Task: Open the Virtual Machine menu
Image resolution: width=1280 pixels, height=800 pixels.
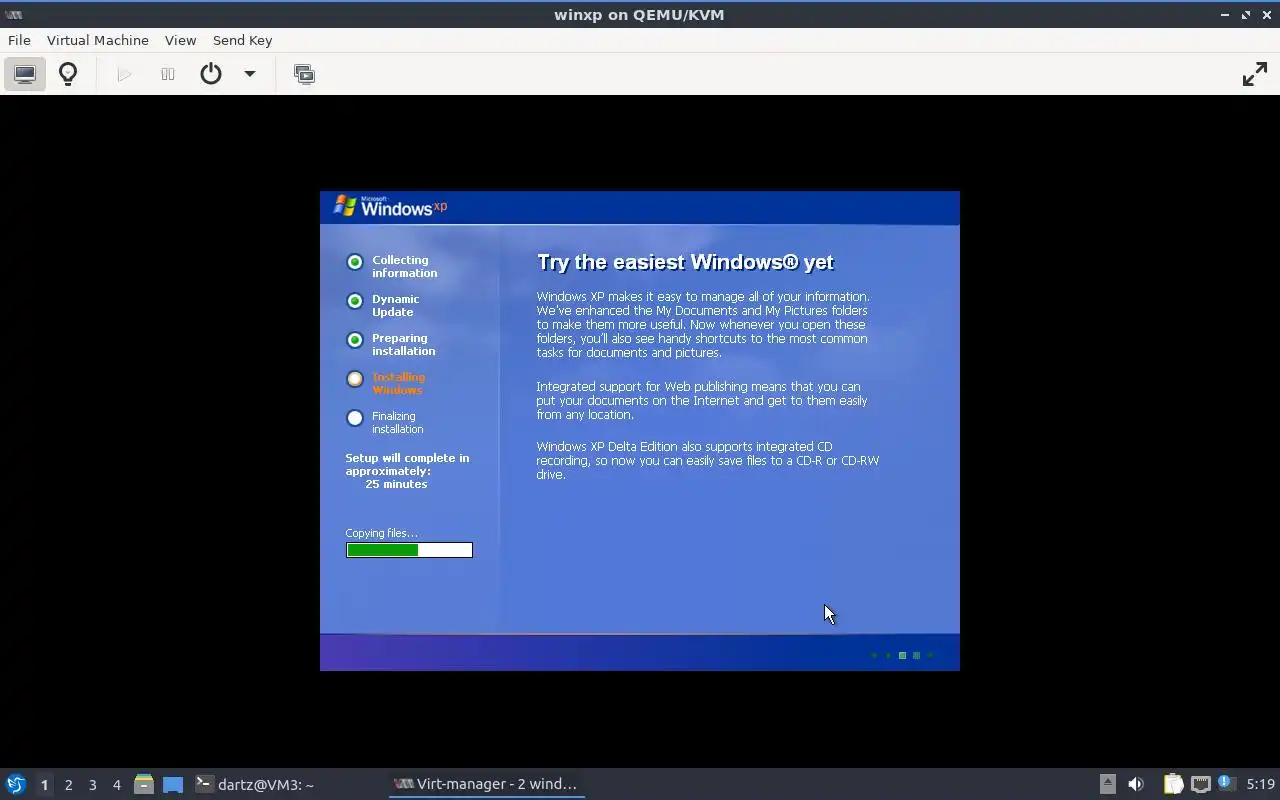Action: point(98,40)
